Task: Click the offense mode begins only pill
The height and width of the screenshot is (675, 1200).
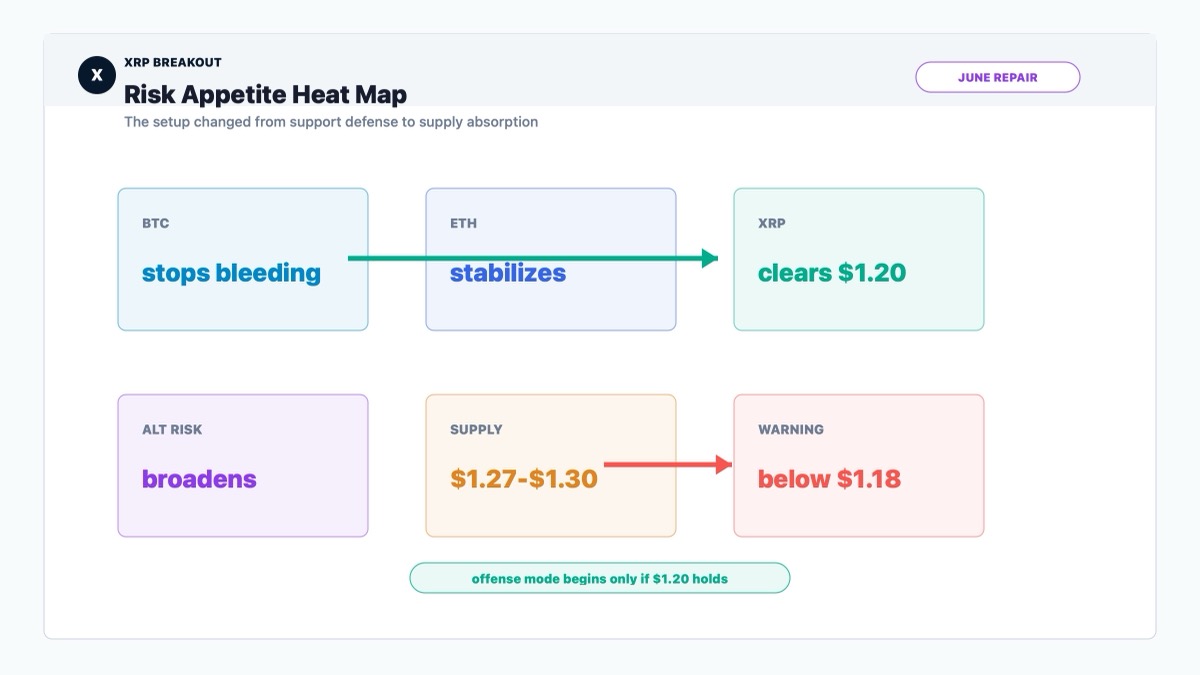Action: (x=600, y=578)
